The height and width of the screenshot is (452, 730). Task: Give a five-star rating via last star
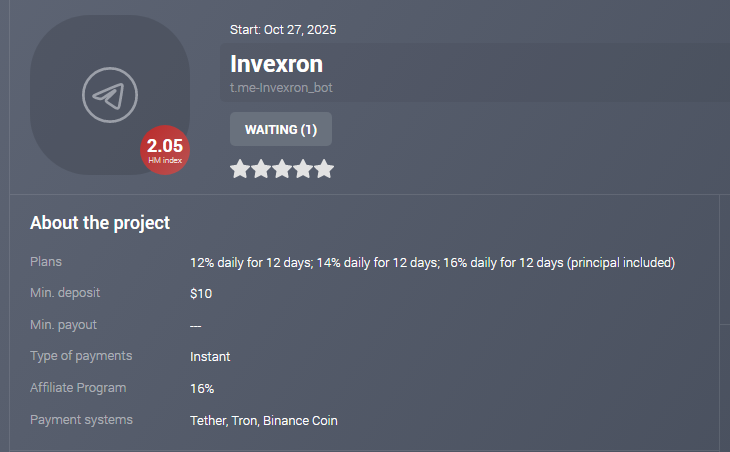[324, 169]
